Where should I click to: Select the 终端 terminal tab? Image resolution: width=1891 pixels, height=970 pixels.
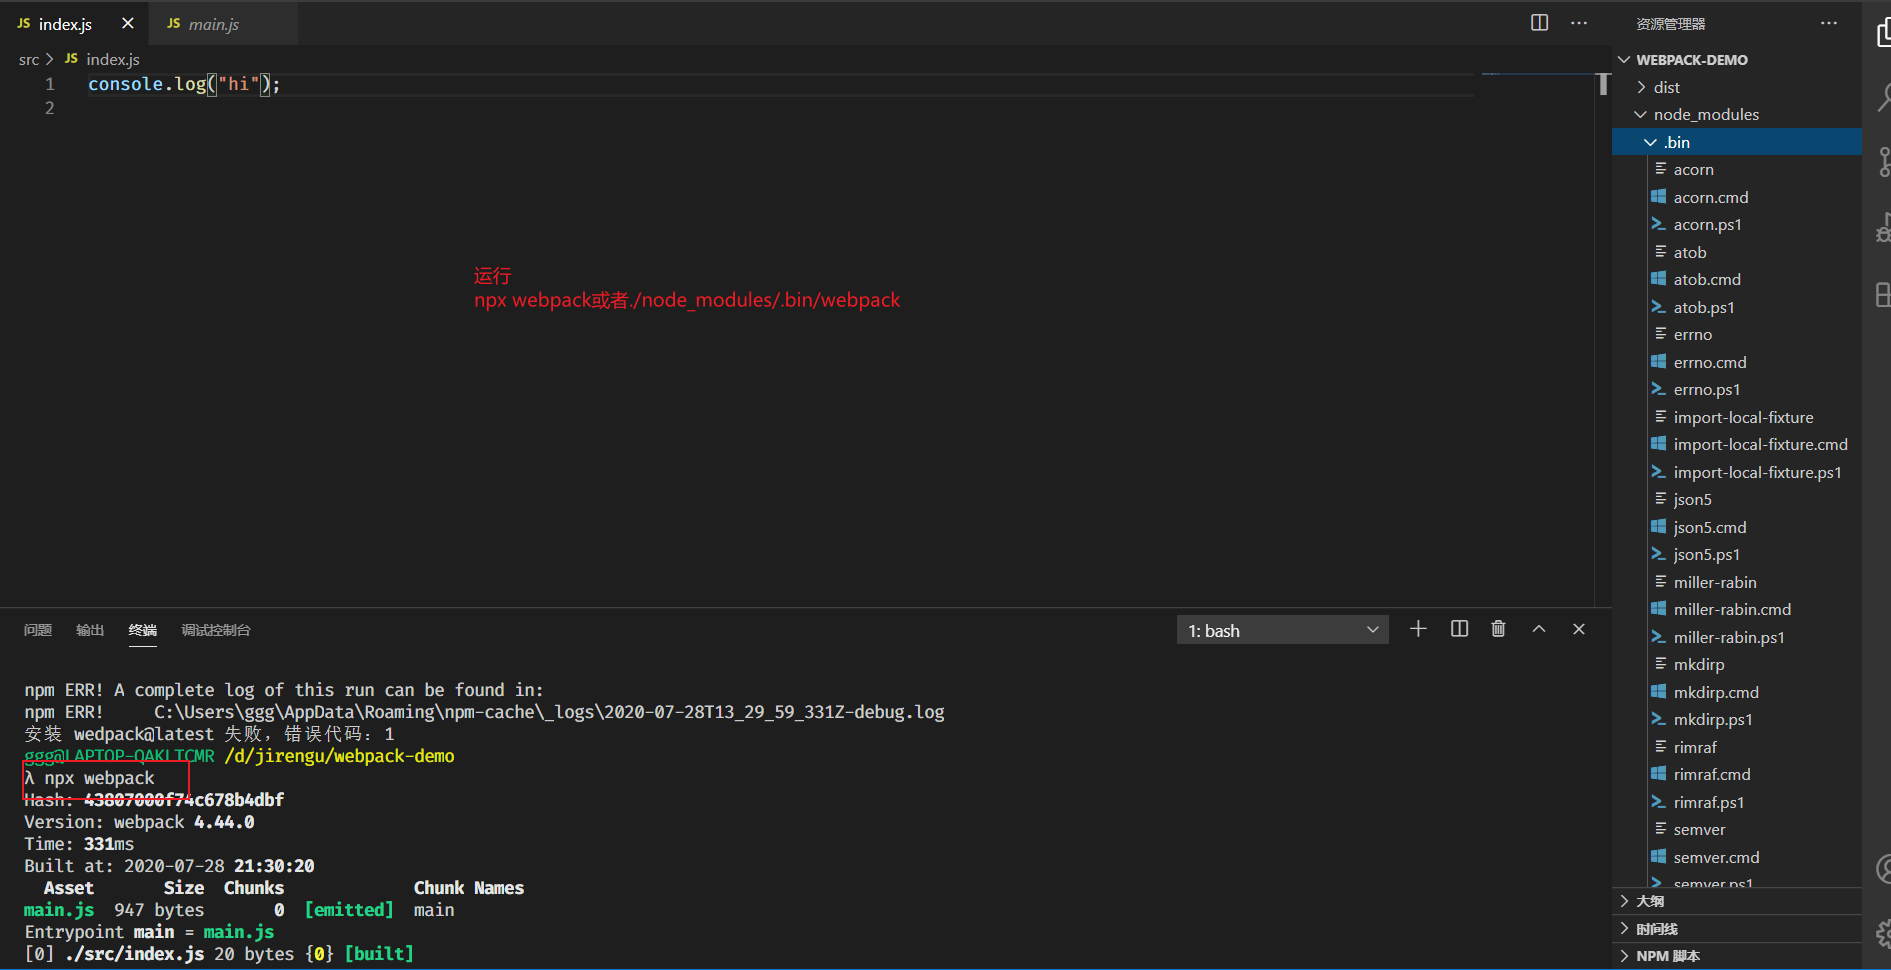click(x=143, y=630)
